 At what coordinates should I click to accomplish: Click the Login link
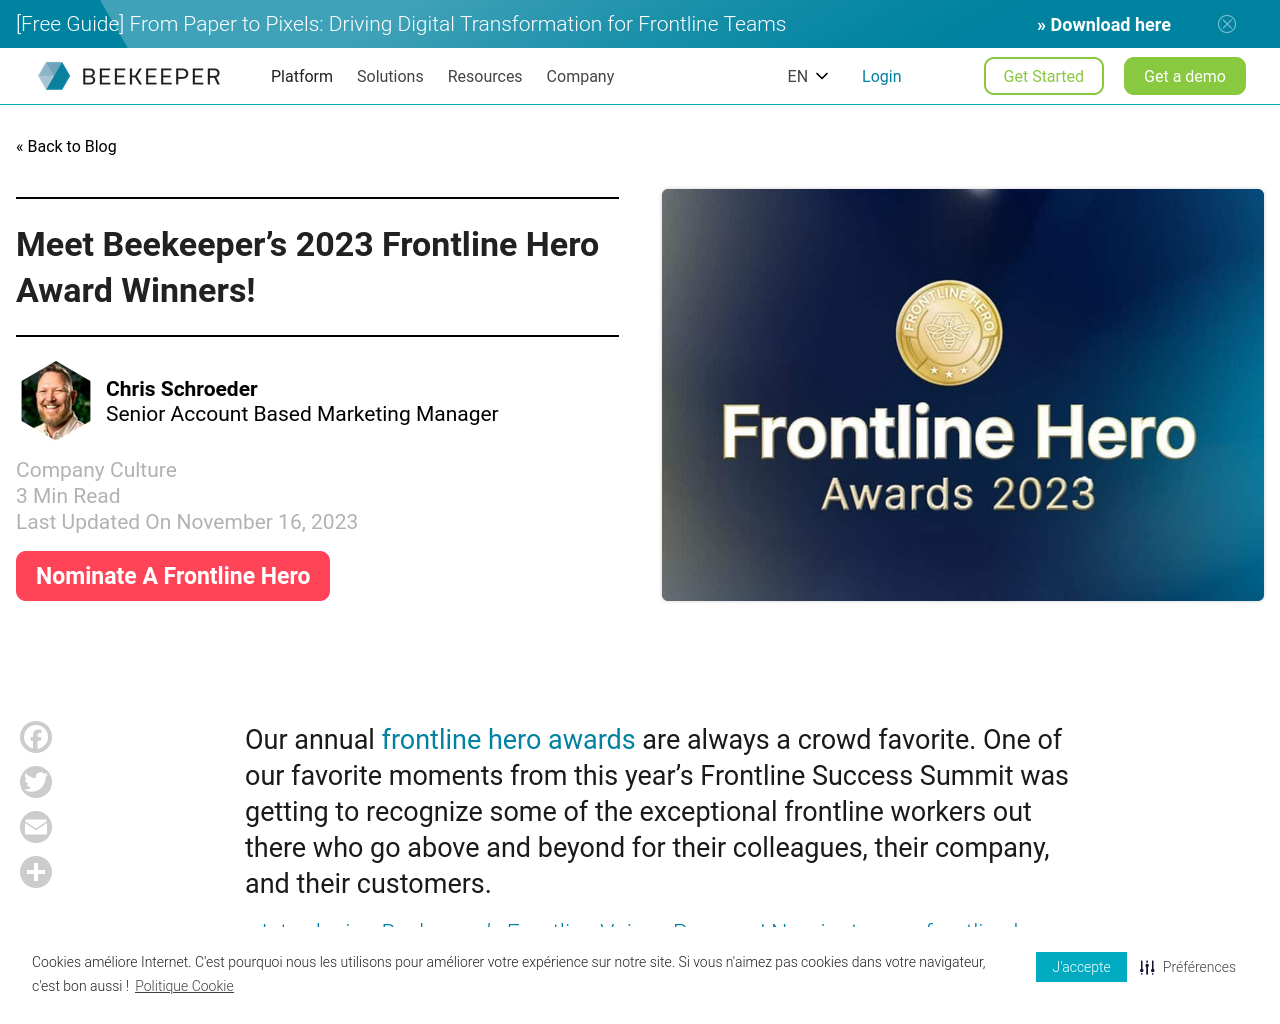coord(881,76)
